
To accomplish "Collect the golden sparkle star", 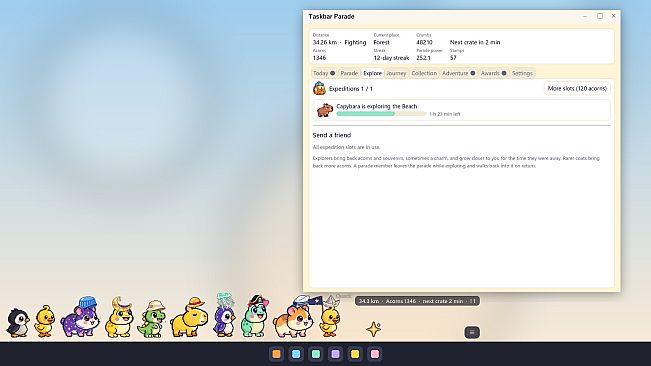I will 374,329.
